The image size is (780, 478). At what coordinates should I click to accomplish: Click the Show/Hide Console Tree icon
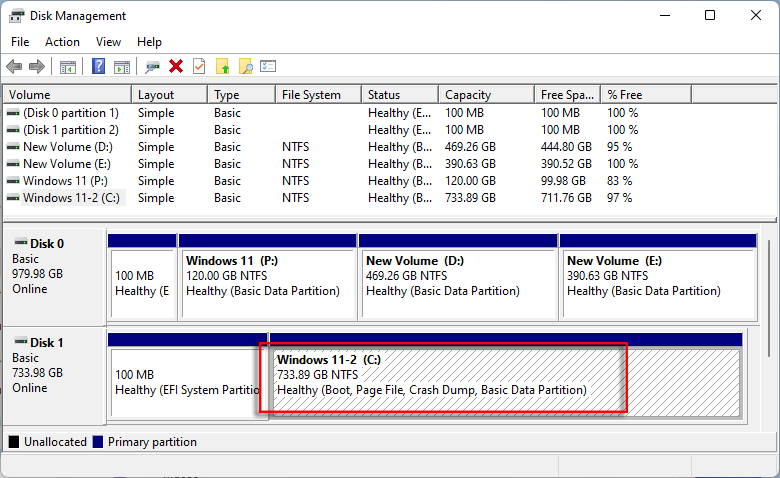coord(68,66)
